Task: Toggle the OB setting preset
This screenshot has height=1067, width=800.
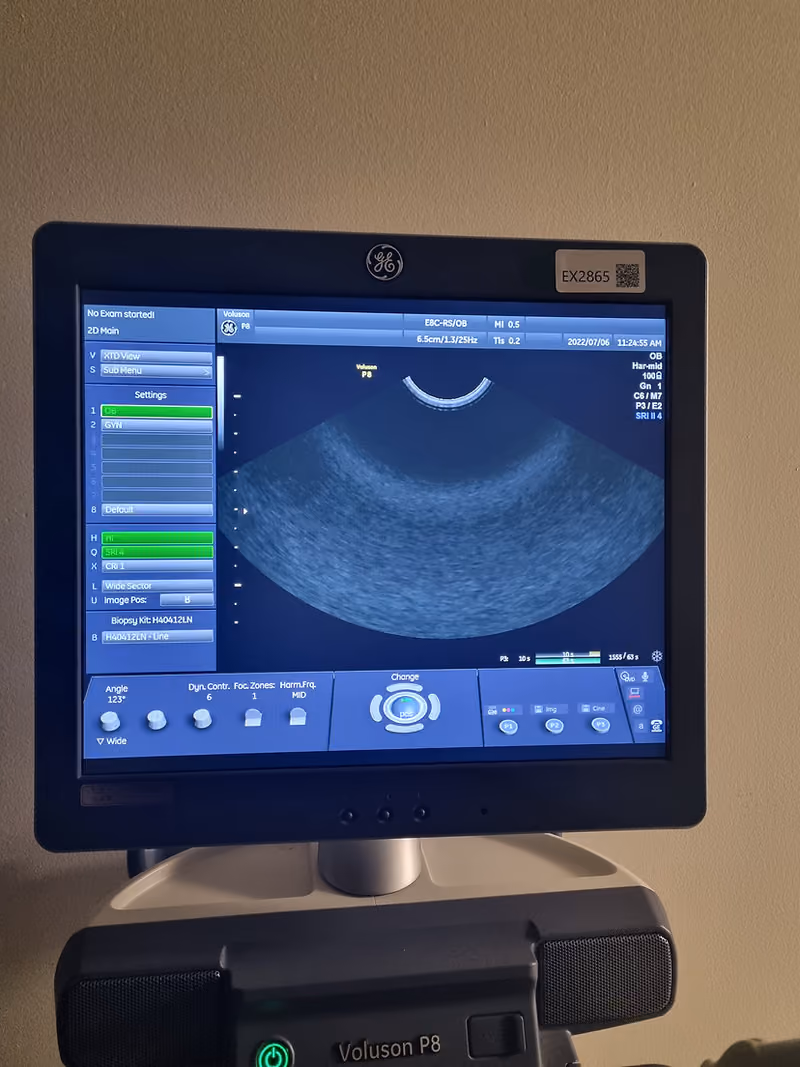Action: (x=156, y=411)
